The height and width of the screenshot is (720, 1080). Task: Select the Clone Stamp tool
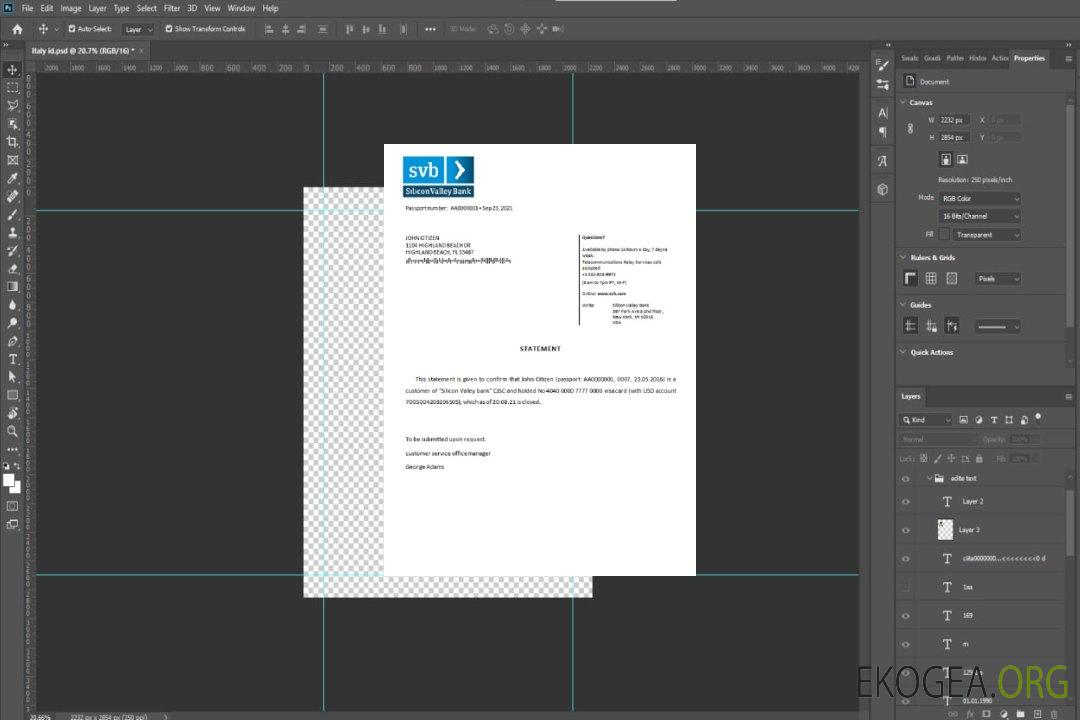tap(12, 233)
